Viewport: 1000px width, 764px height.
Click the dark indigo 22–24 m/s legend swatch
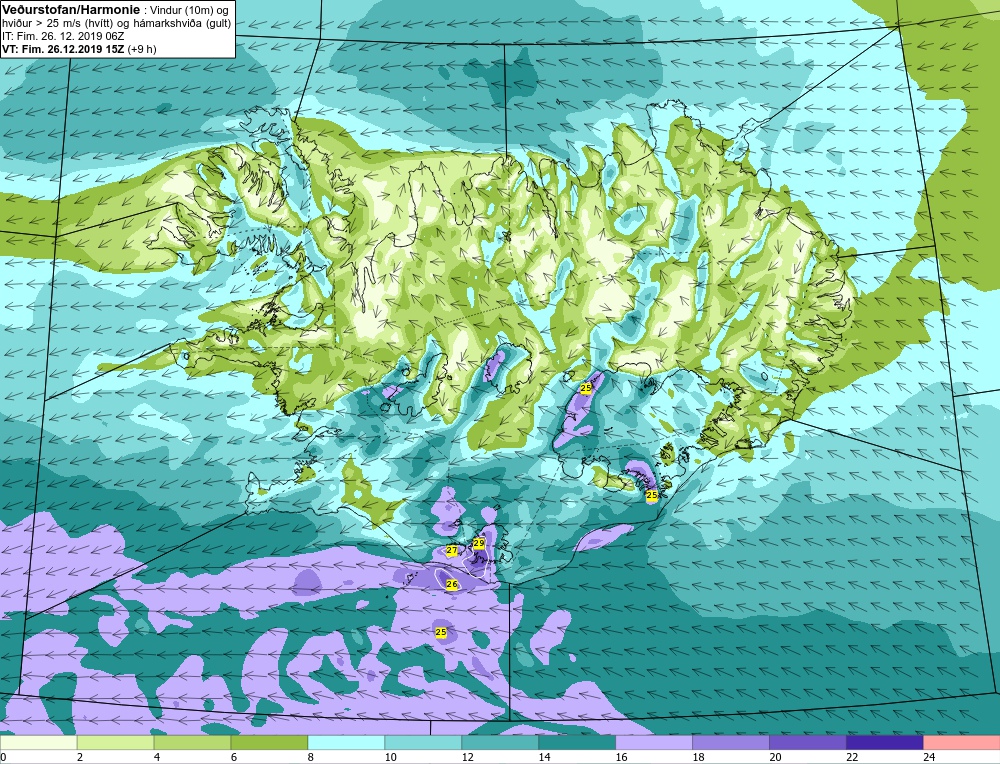[885, 743]
